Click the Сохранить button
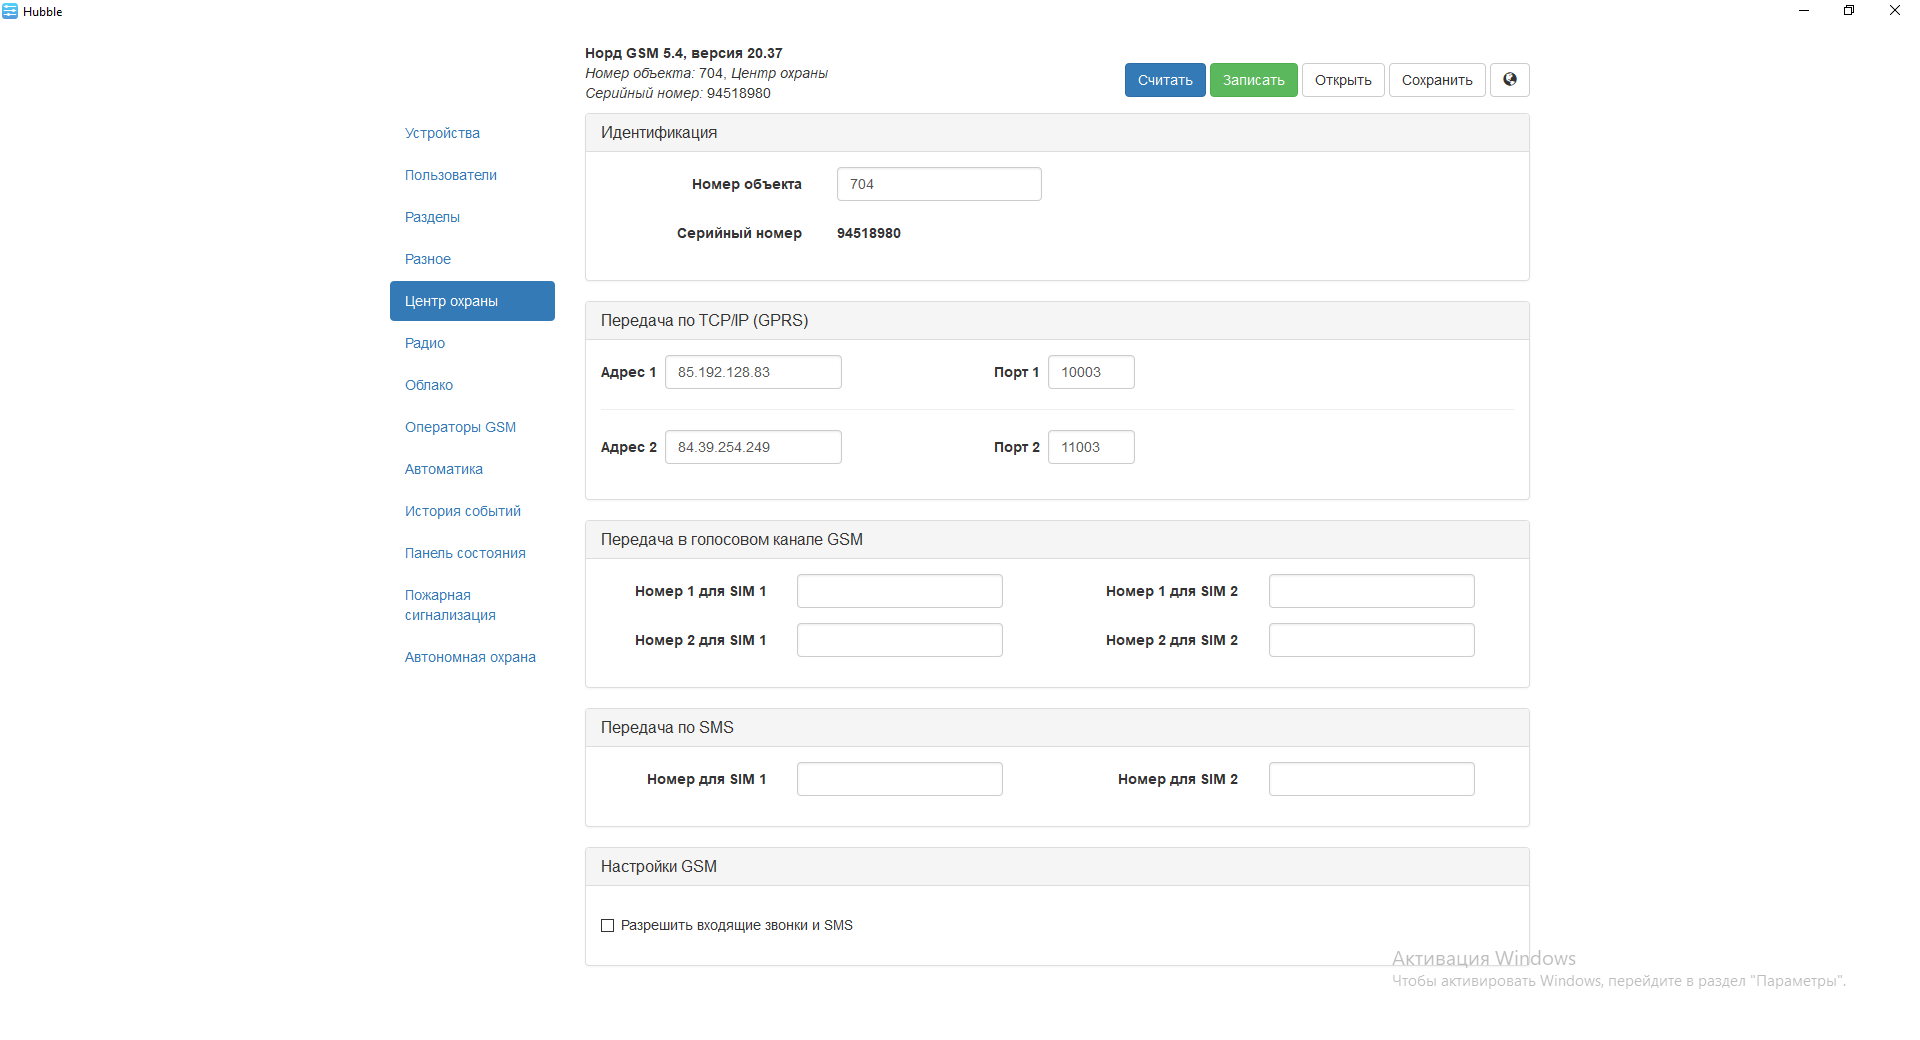The image size is (1920, 1040). (1437, 80)
